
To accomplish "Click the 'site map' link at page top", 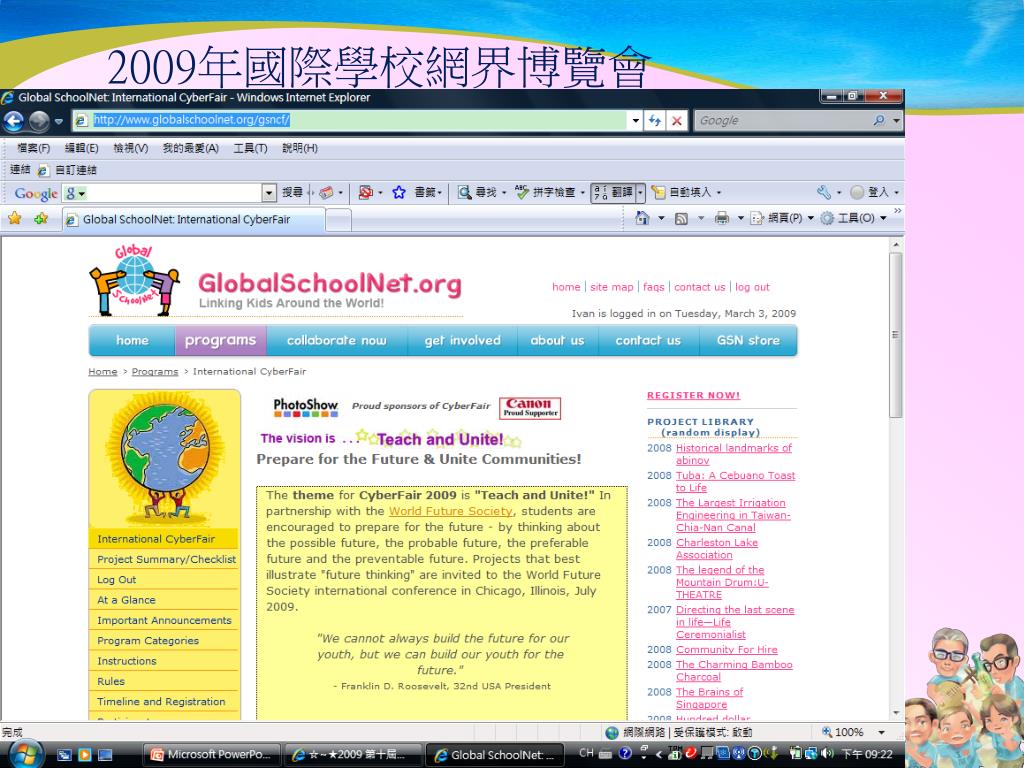I will [x=611, y=287].
